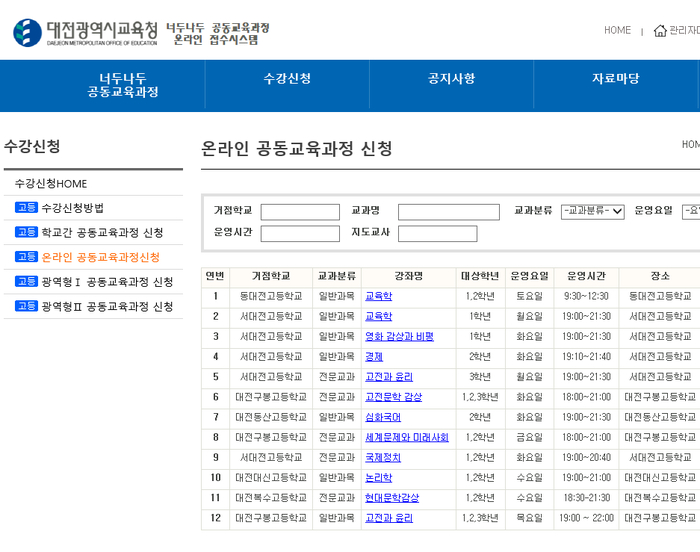Open 수강신청방법 in the sidebar
Image resolution: width=700 pixels, height=552 pixels.
coord(72,208)
